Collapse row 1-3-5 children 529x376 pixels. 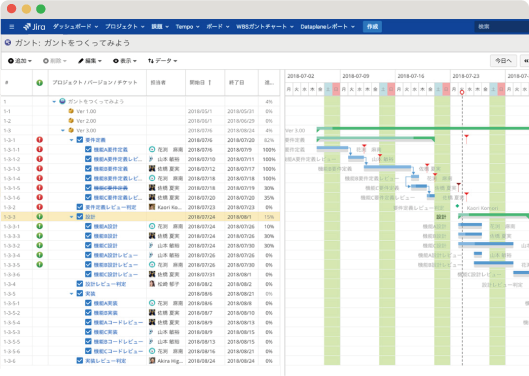tap(71, 294)
